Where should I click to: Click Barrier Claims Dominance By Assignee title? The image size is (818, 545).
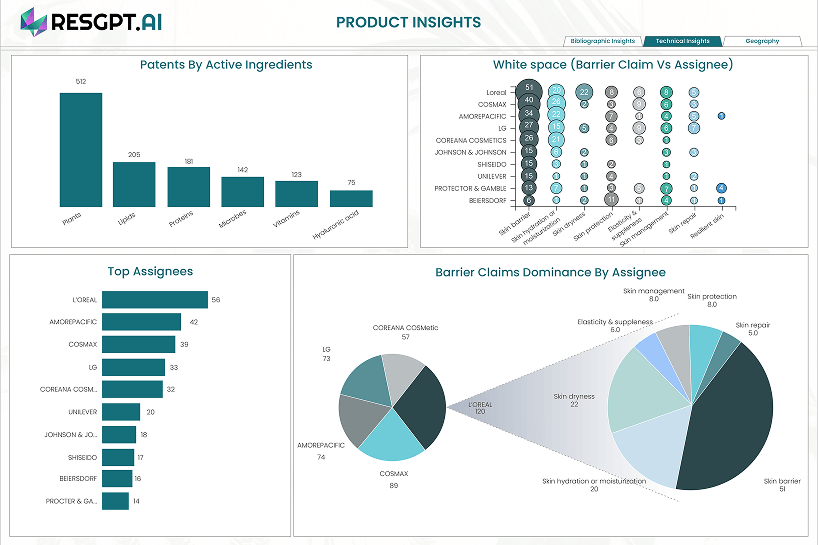(x=550, y=272)
